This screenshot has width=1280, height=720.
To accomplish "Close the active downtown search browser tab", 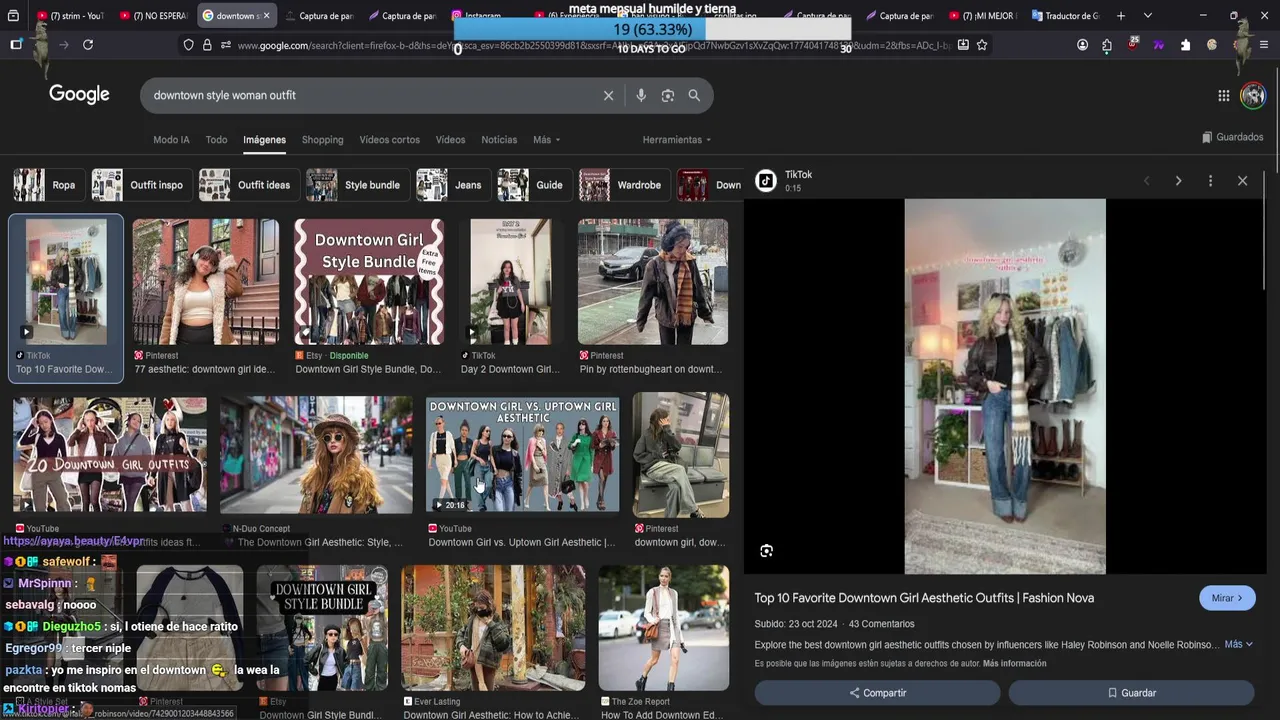I will [x=266, y=16].
